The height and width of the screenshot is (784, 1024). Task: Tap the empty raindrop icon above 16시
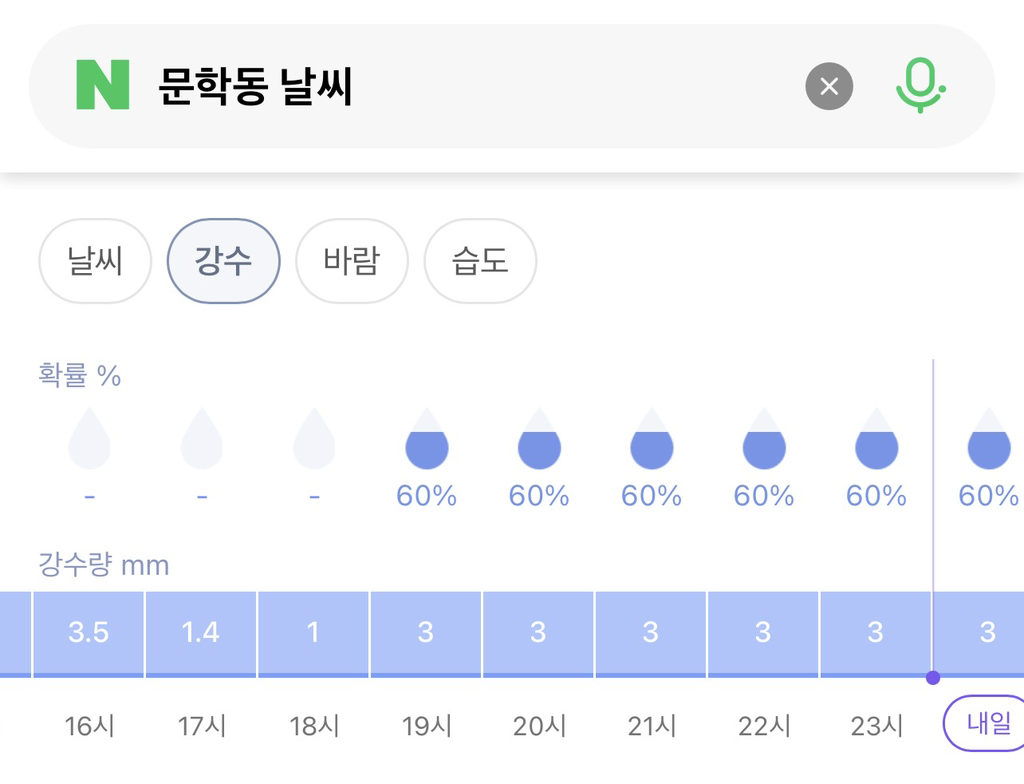[x=89, y=439]
